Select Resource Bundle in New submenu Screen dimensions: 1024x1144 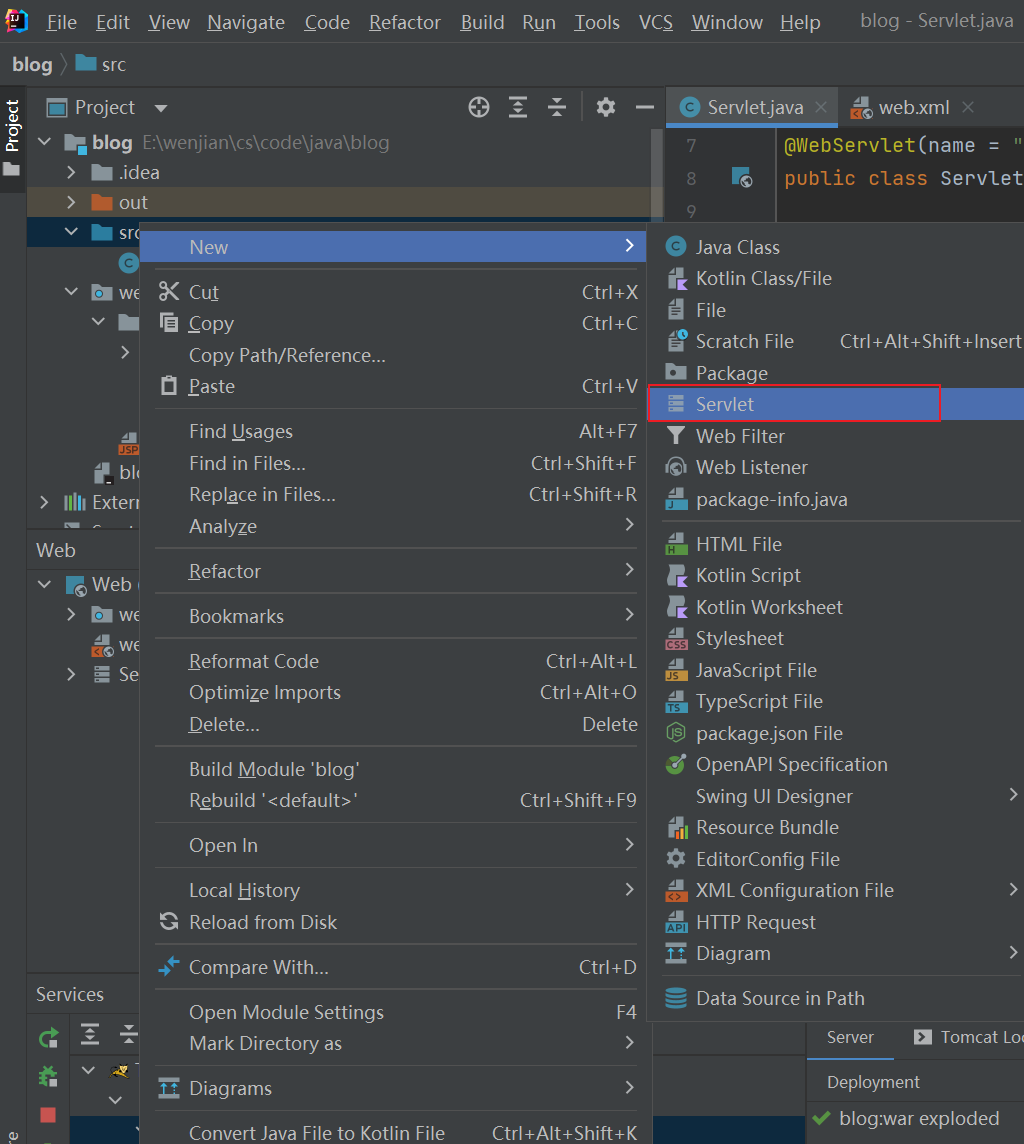[835, 827]
